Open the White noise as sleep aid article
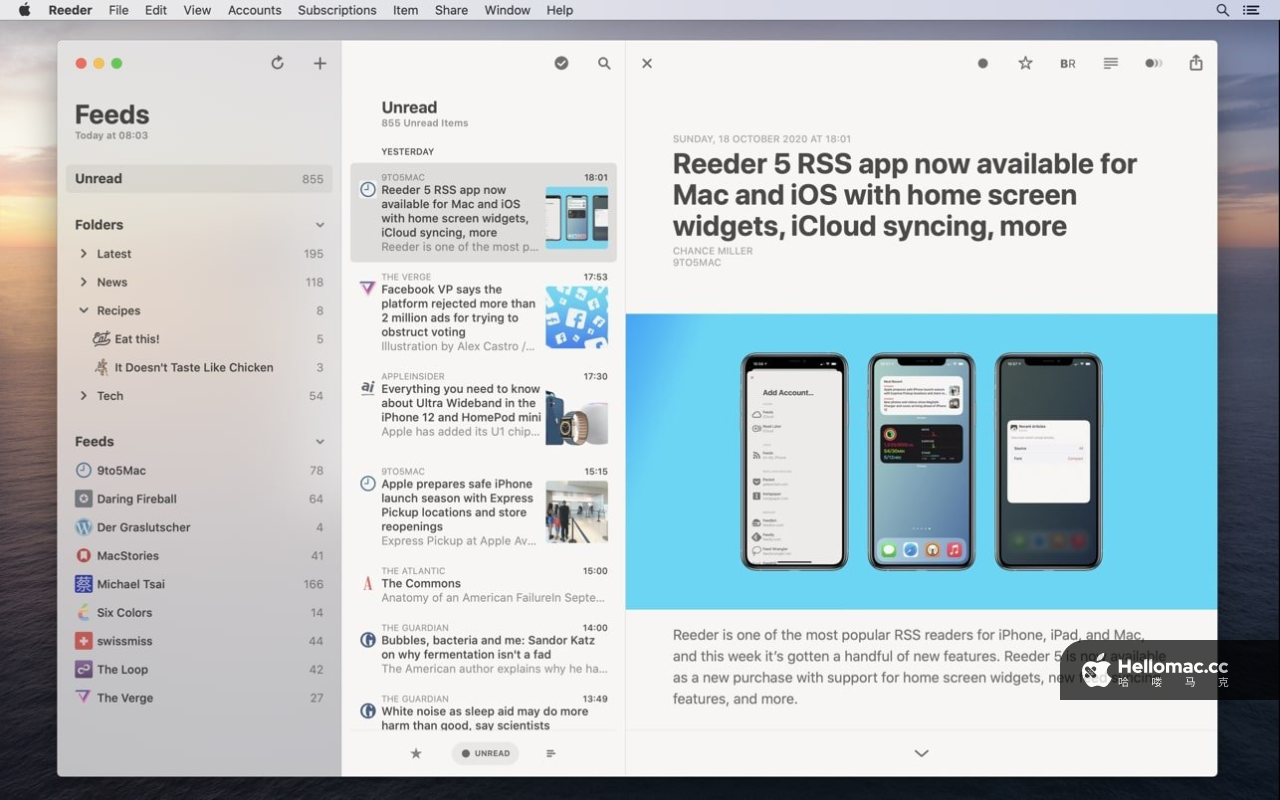Image resolution: width=1280 pixels, height=800 pixels. point(484,710)
